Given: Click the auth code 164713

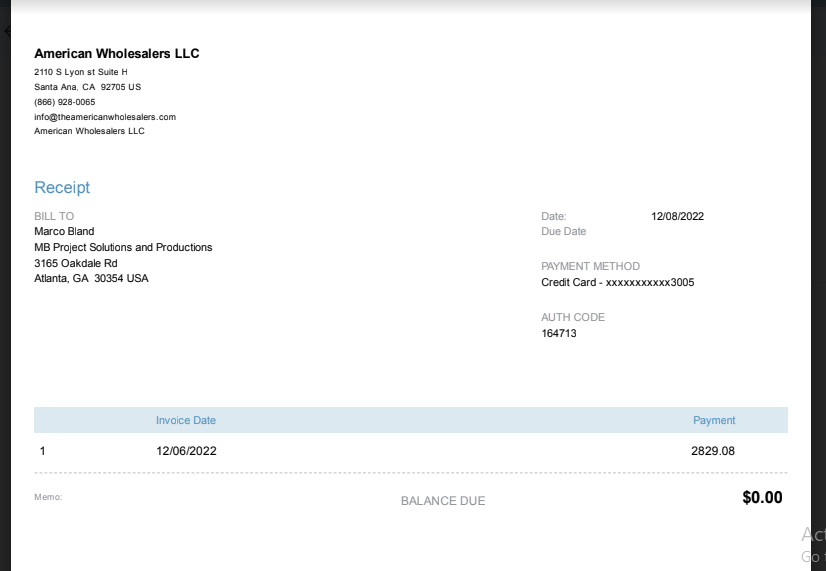Looking at the screenshot, I should 559,333.
